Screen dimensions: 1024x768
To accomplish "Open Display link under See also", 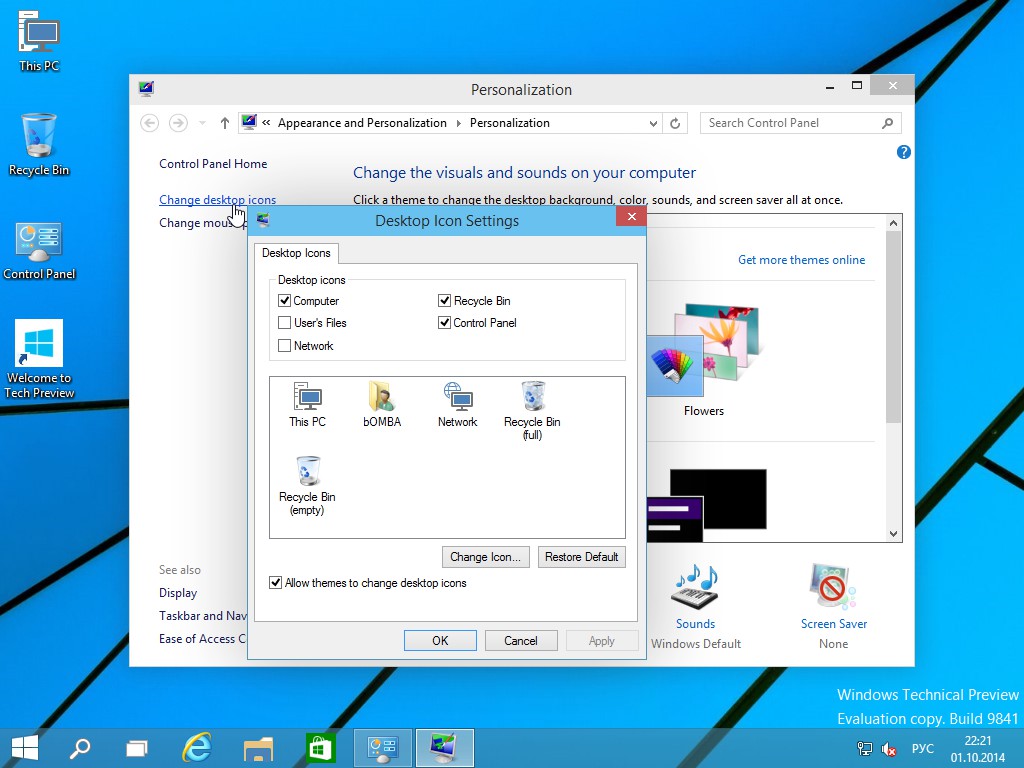I will 178,593.
